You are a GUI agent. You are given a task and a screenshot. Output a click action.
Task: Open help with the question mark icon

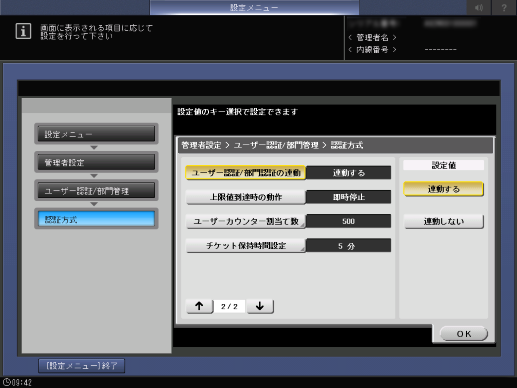click(x=504, y=7)
